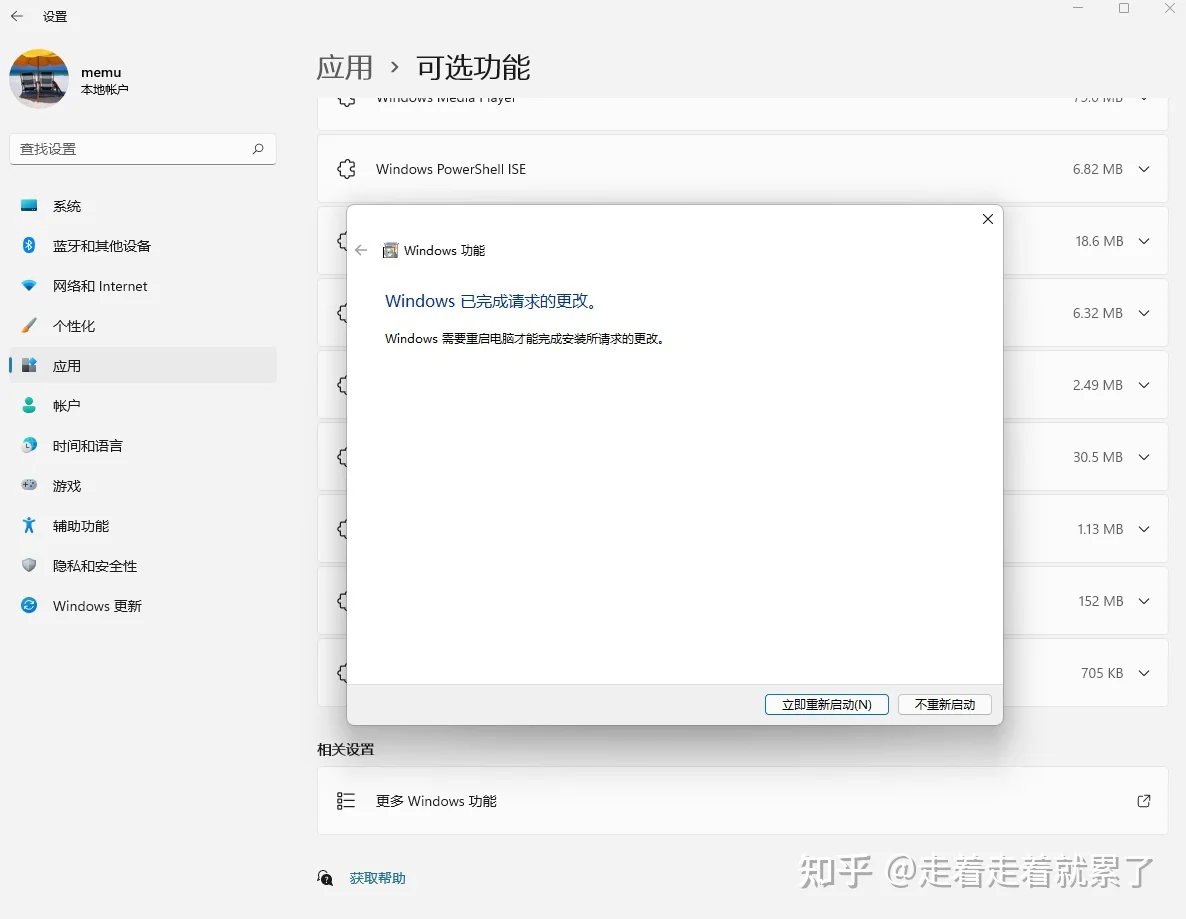Viewport: 1186px width, 919px height.
Task: Click the Bluetooth icon in sidebar
Action: [29, 245]
